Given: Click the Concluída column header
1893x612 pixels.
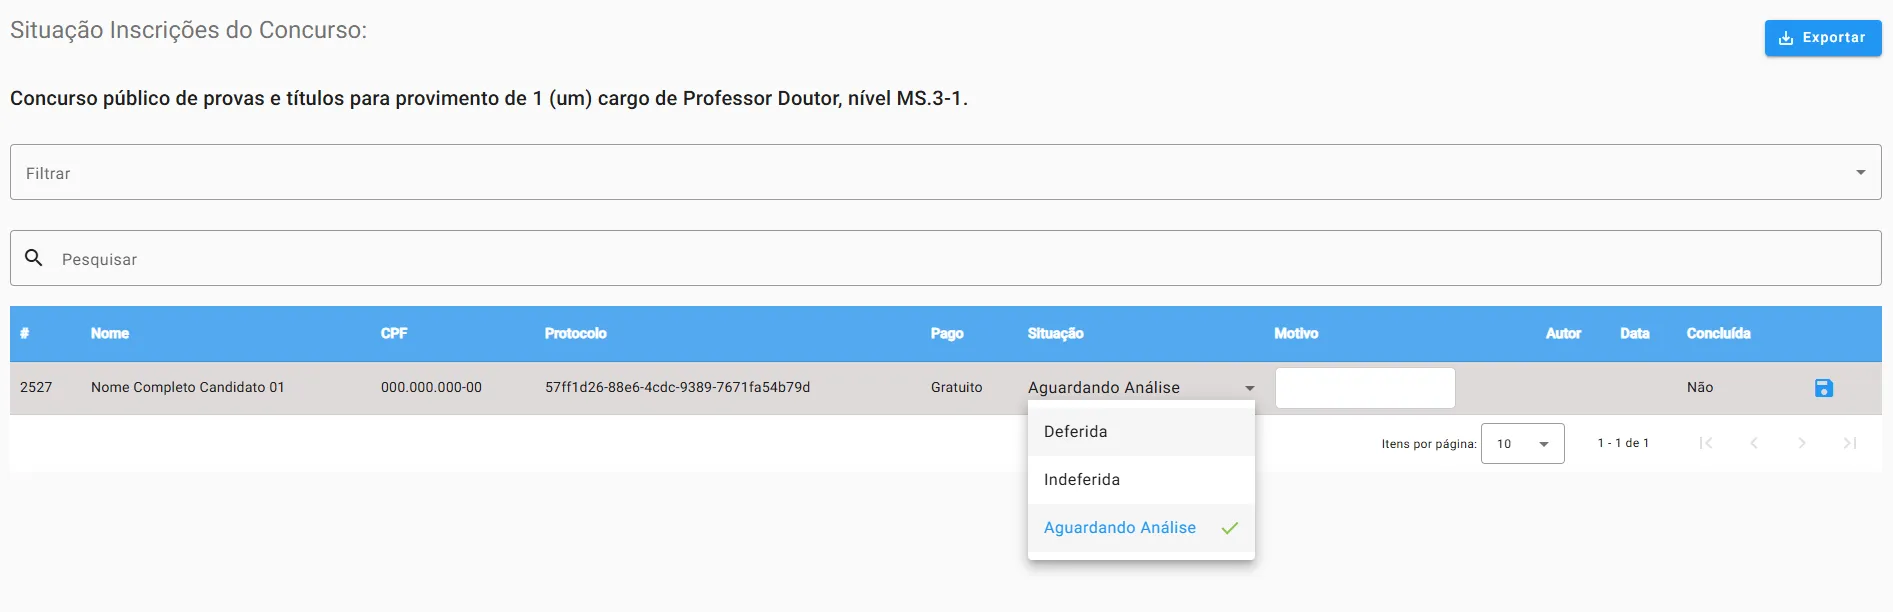Looking at the screenshot, I should [x=1718, y=334].
